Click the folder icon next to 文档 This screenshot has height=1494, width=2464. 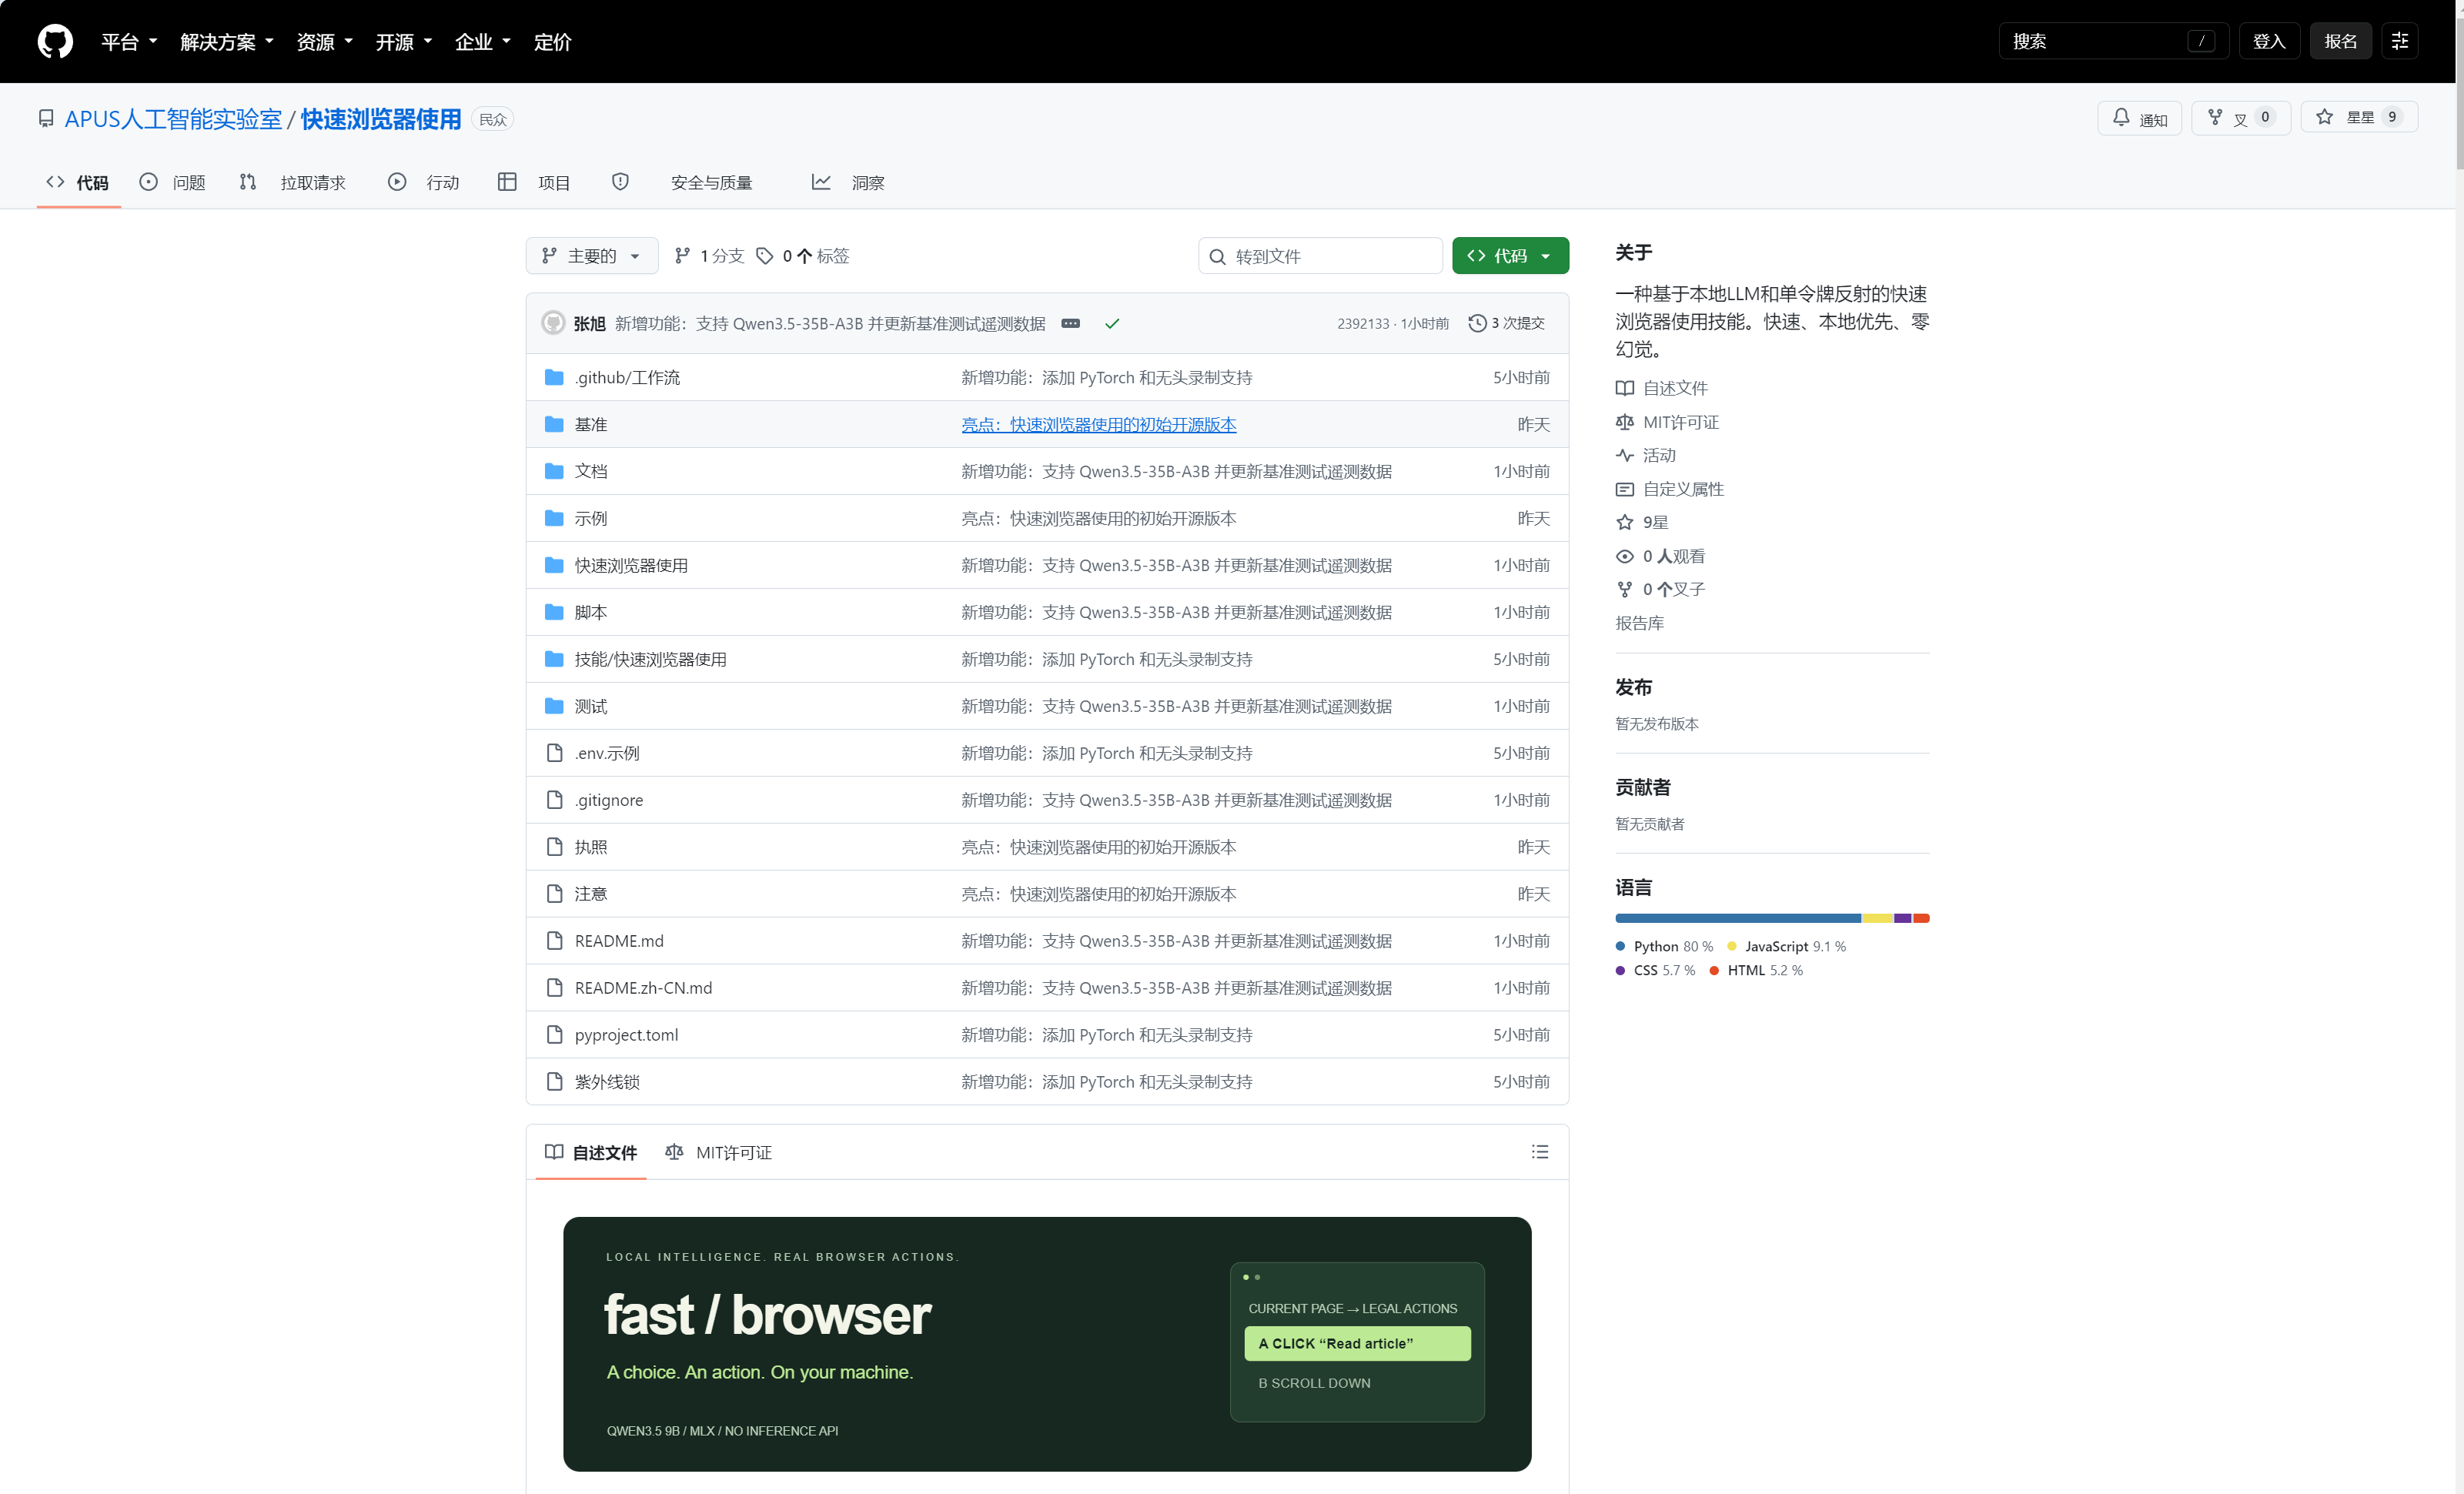[x=554, y=471]
